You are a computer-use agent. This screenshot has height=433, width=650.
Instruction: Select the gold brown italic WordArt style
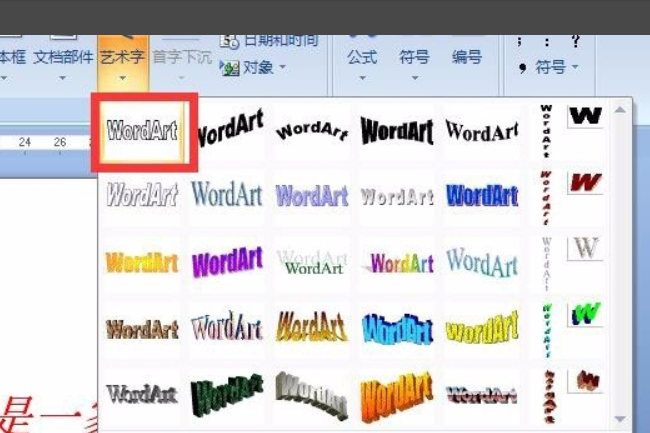pos(312,327)
